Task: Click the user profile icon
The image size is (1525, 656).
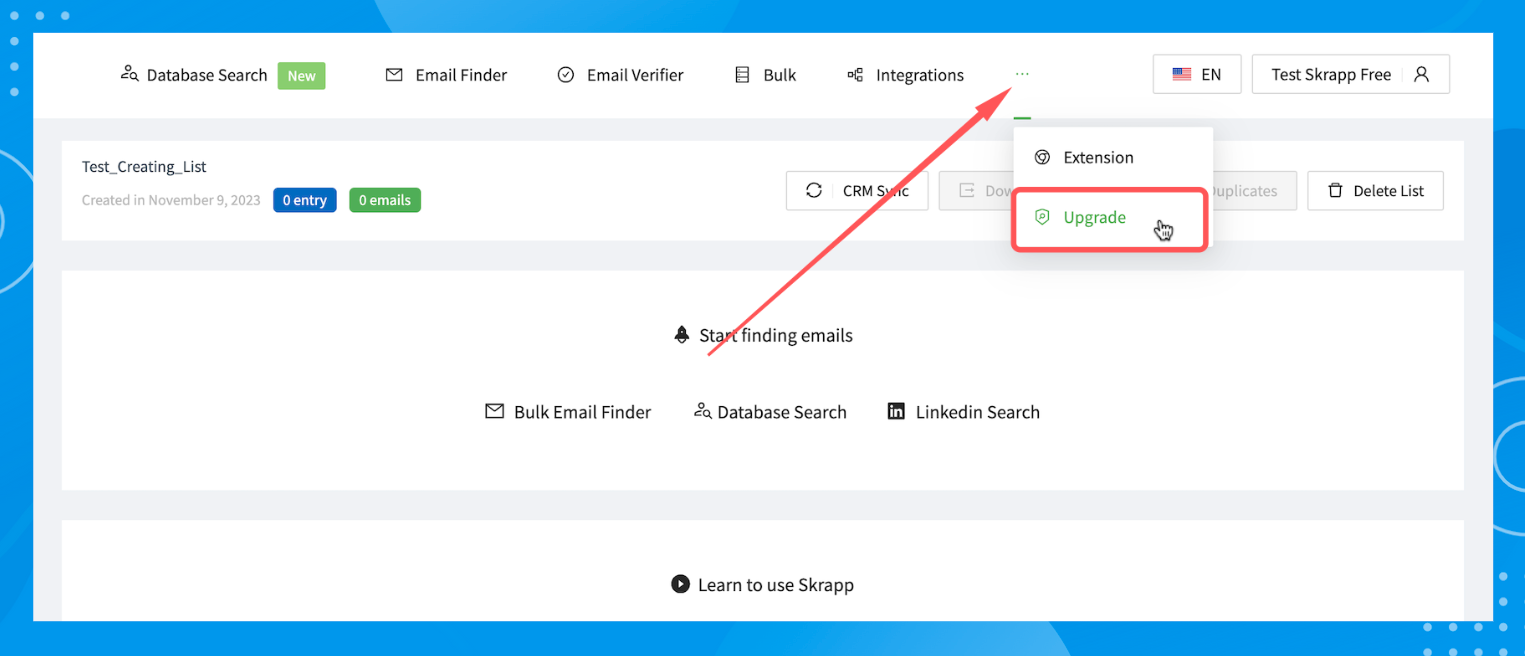Action: pyautogui.click(x=1422, y=75)
